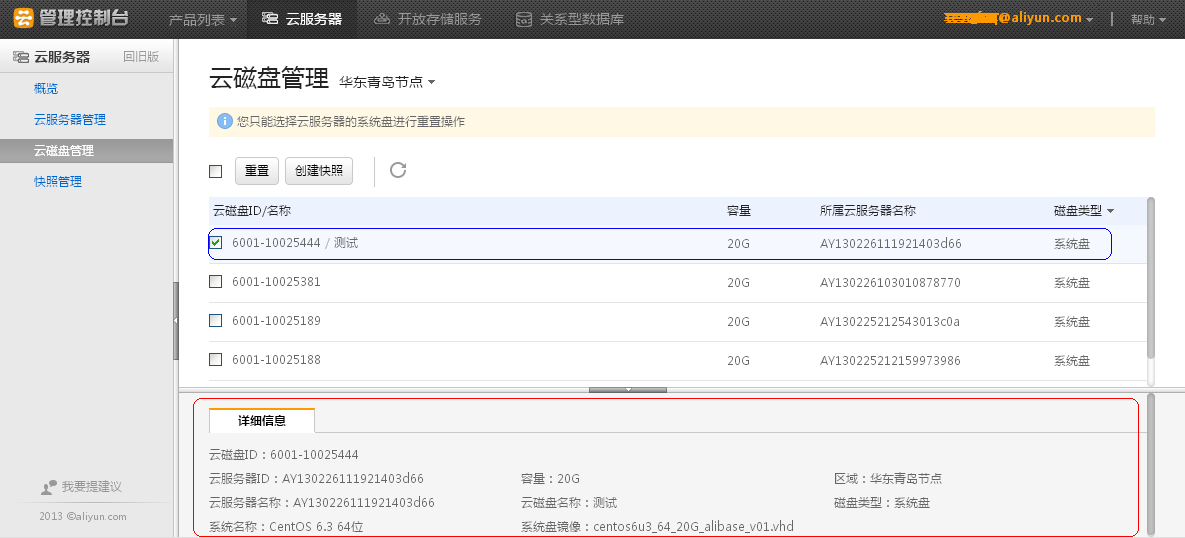Check the box for disk 6001-10025381
1185x538 pixels.
click(216, 282)
